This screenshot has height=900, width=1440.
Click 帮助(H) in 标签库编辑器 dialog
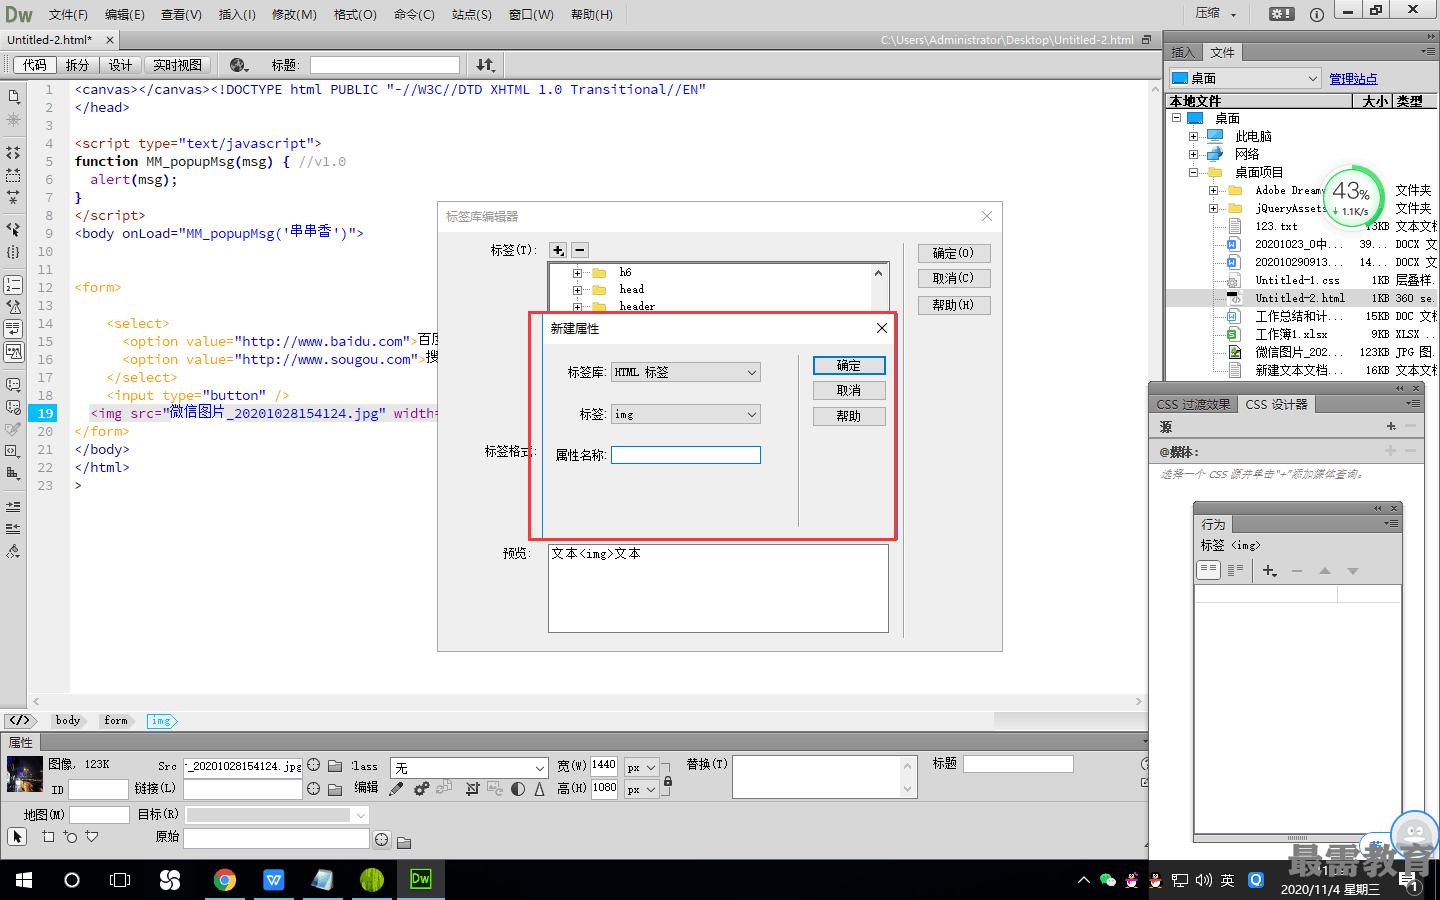(954, 305)
